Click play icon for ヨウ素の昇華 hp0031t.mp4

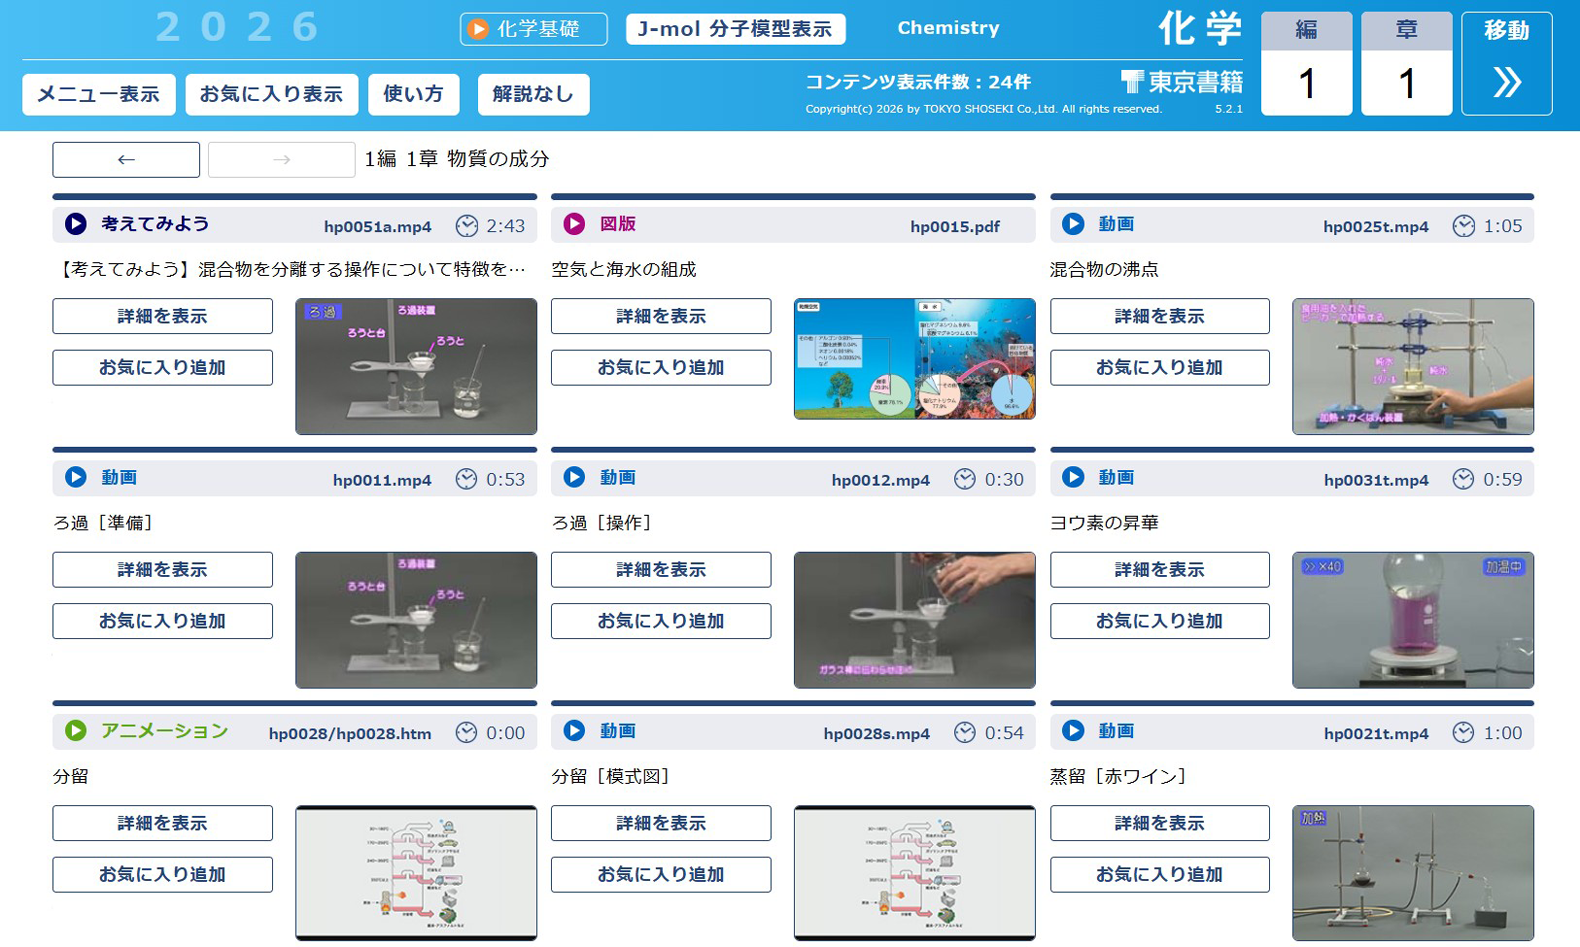(x=1073, y=477)
